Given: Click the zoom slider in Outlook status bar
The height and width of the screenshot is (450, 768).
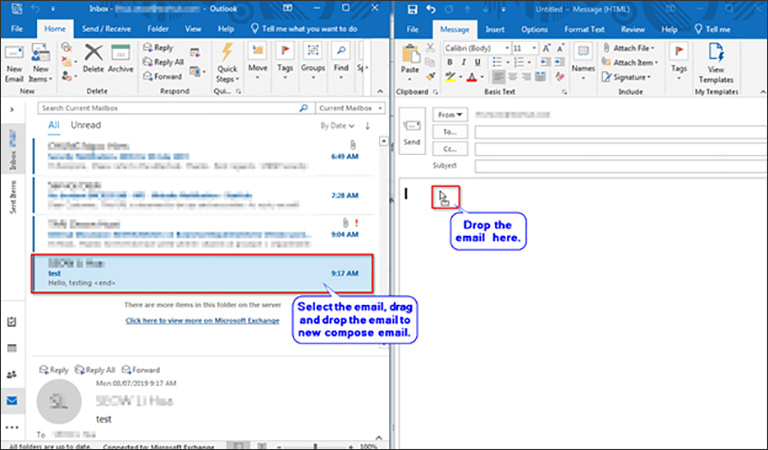Looking at the screenshot, I should click(x=315, y=446).
